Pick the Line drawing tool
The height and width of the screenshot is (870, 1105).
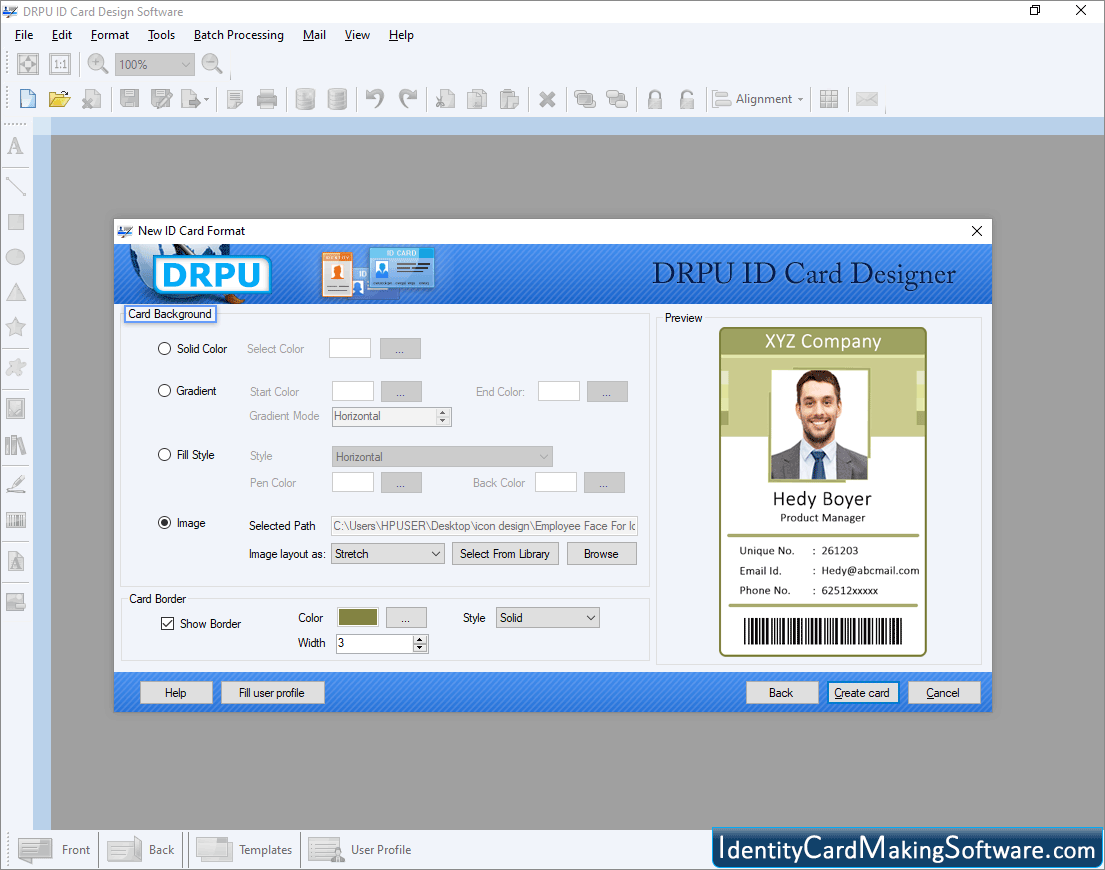pos(15,185)
